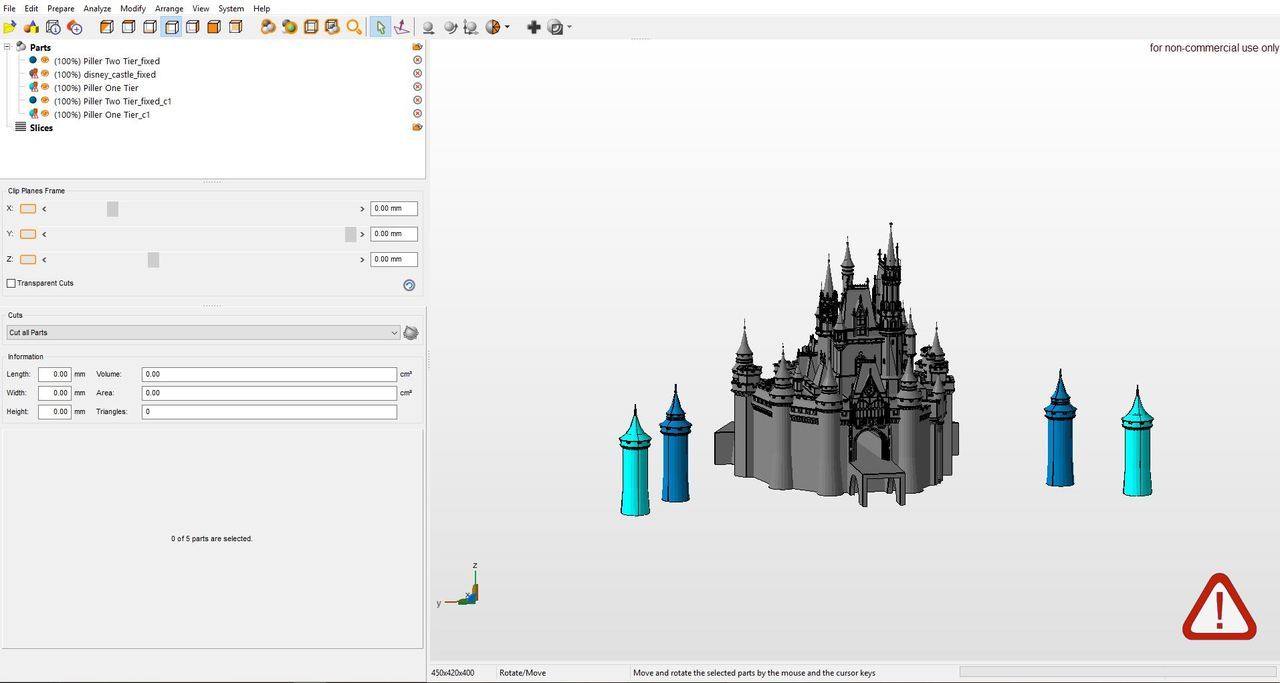Select the green arrow selection mode tool
1280x683 pixels.
click(380, 27)
